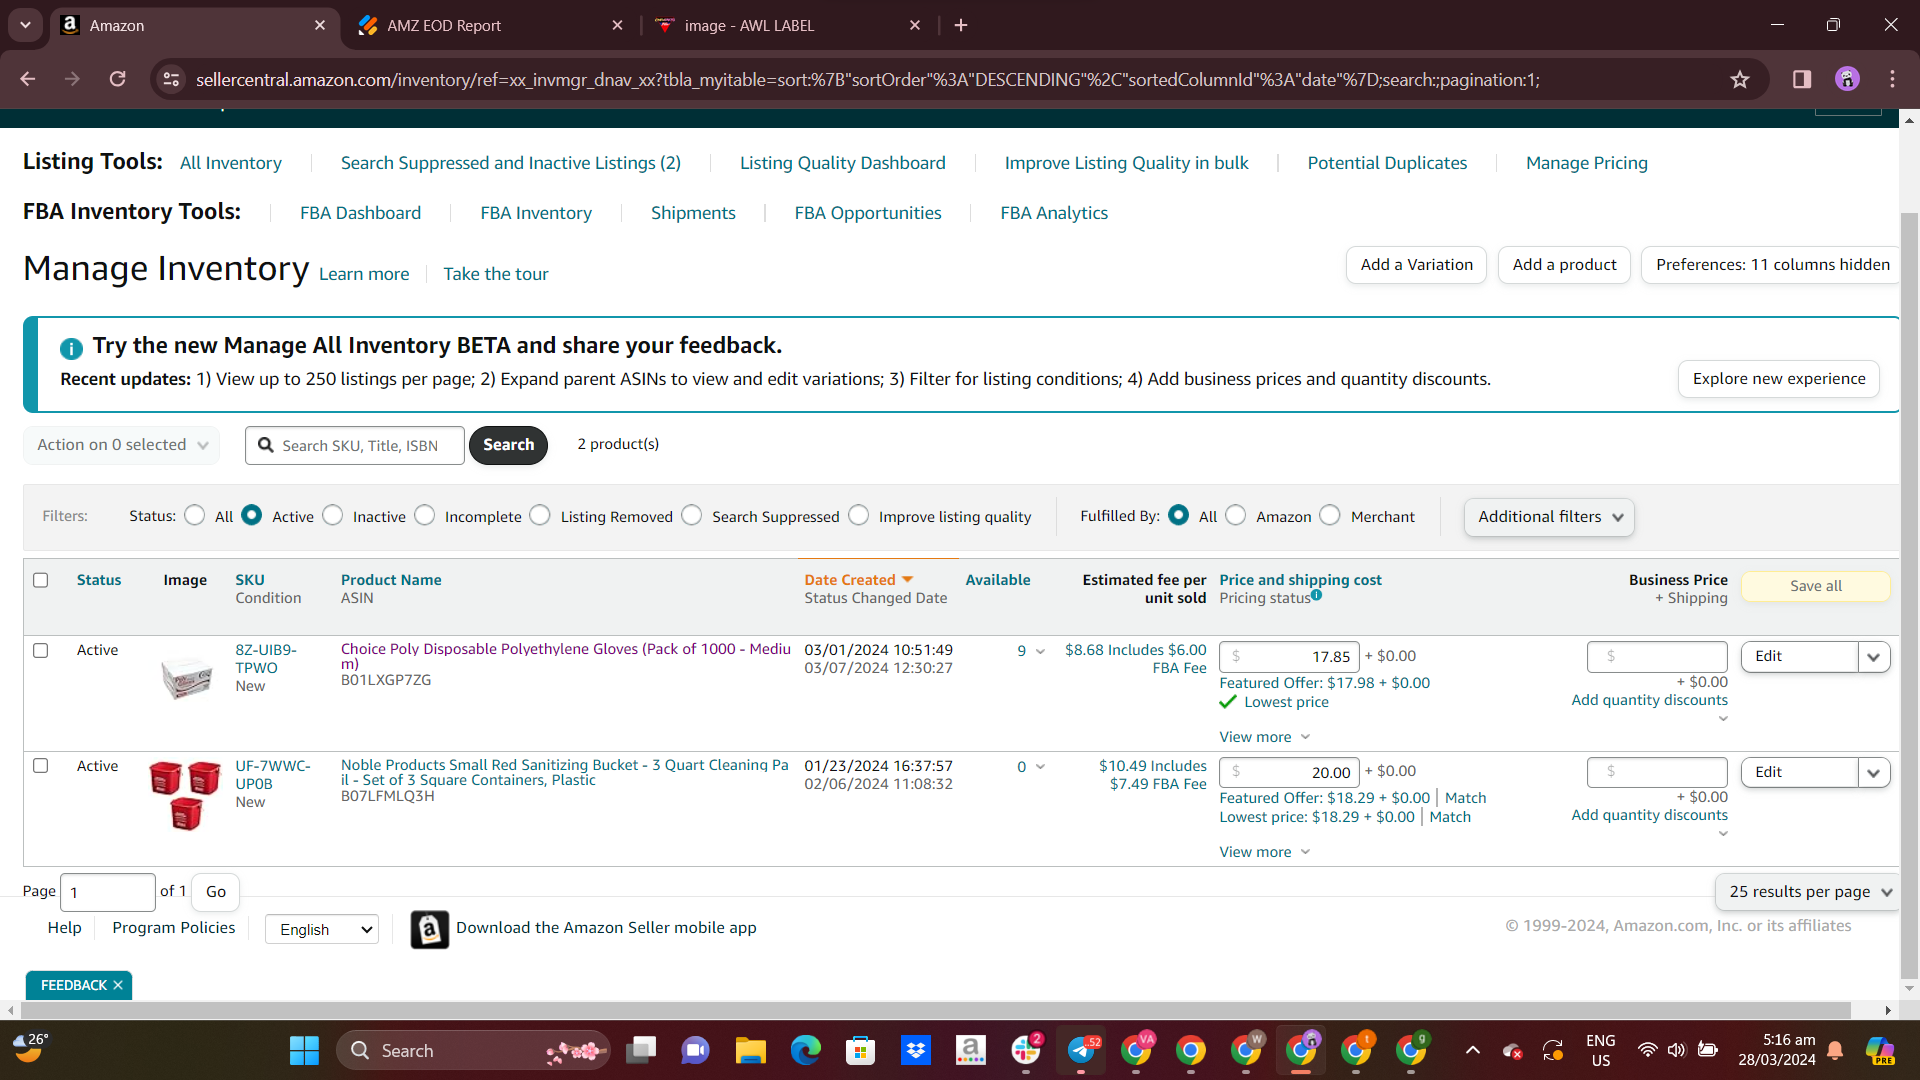1920x1080 pixels.
Task: Open the Amazon app on the taskbar
Action: click(x=970, y=1051)
